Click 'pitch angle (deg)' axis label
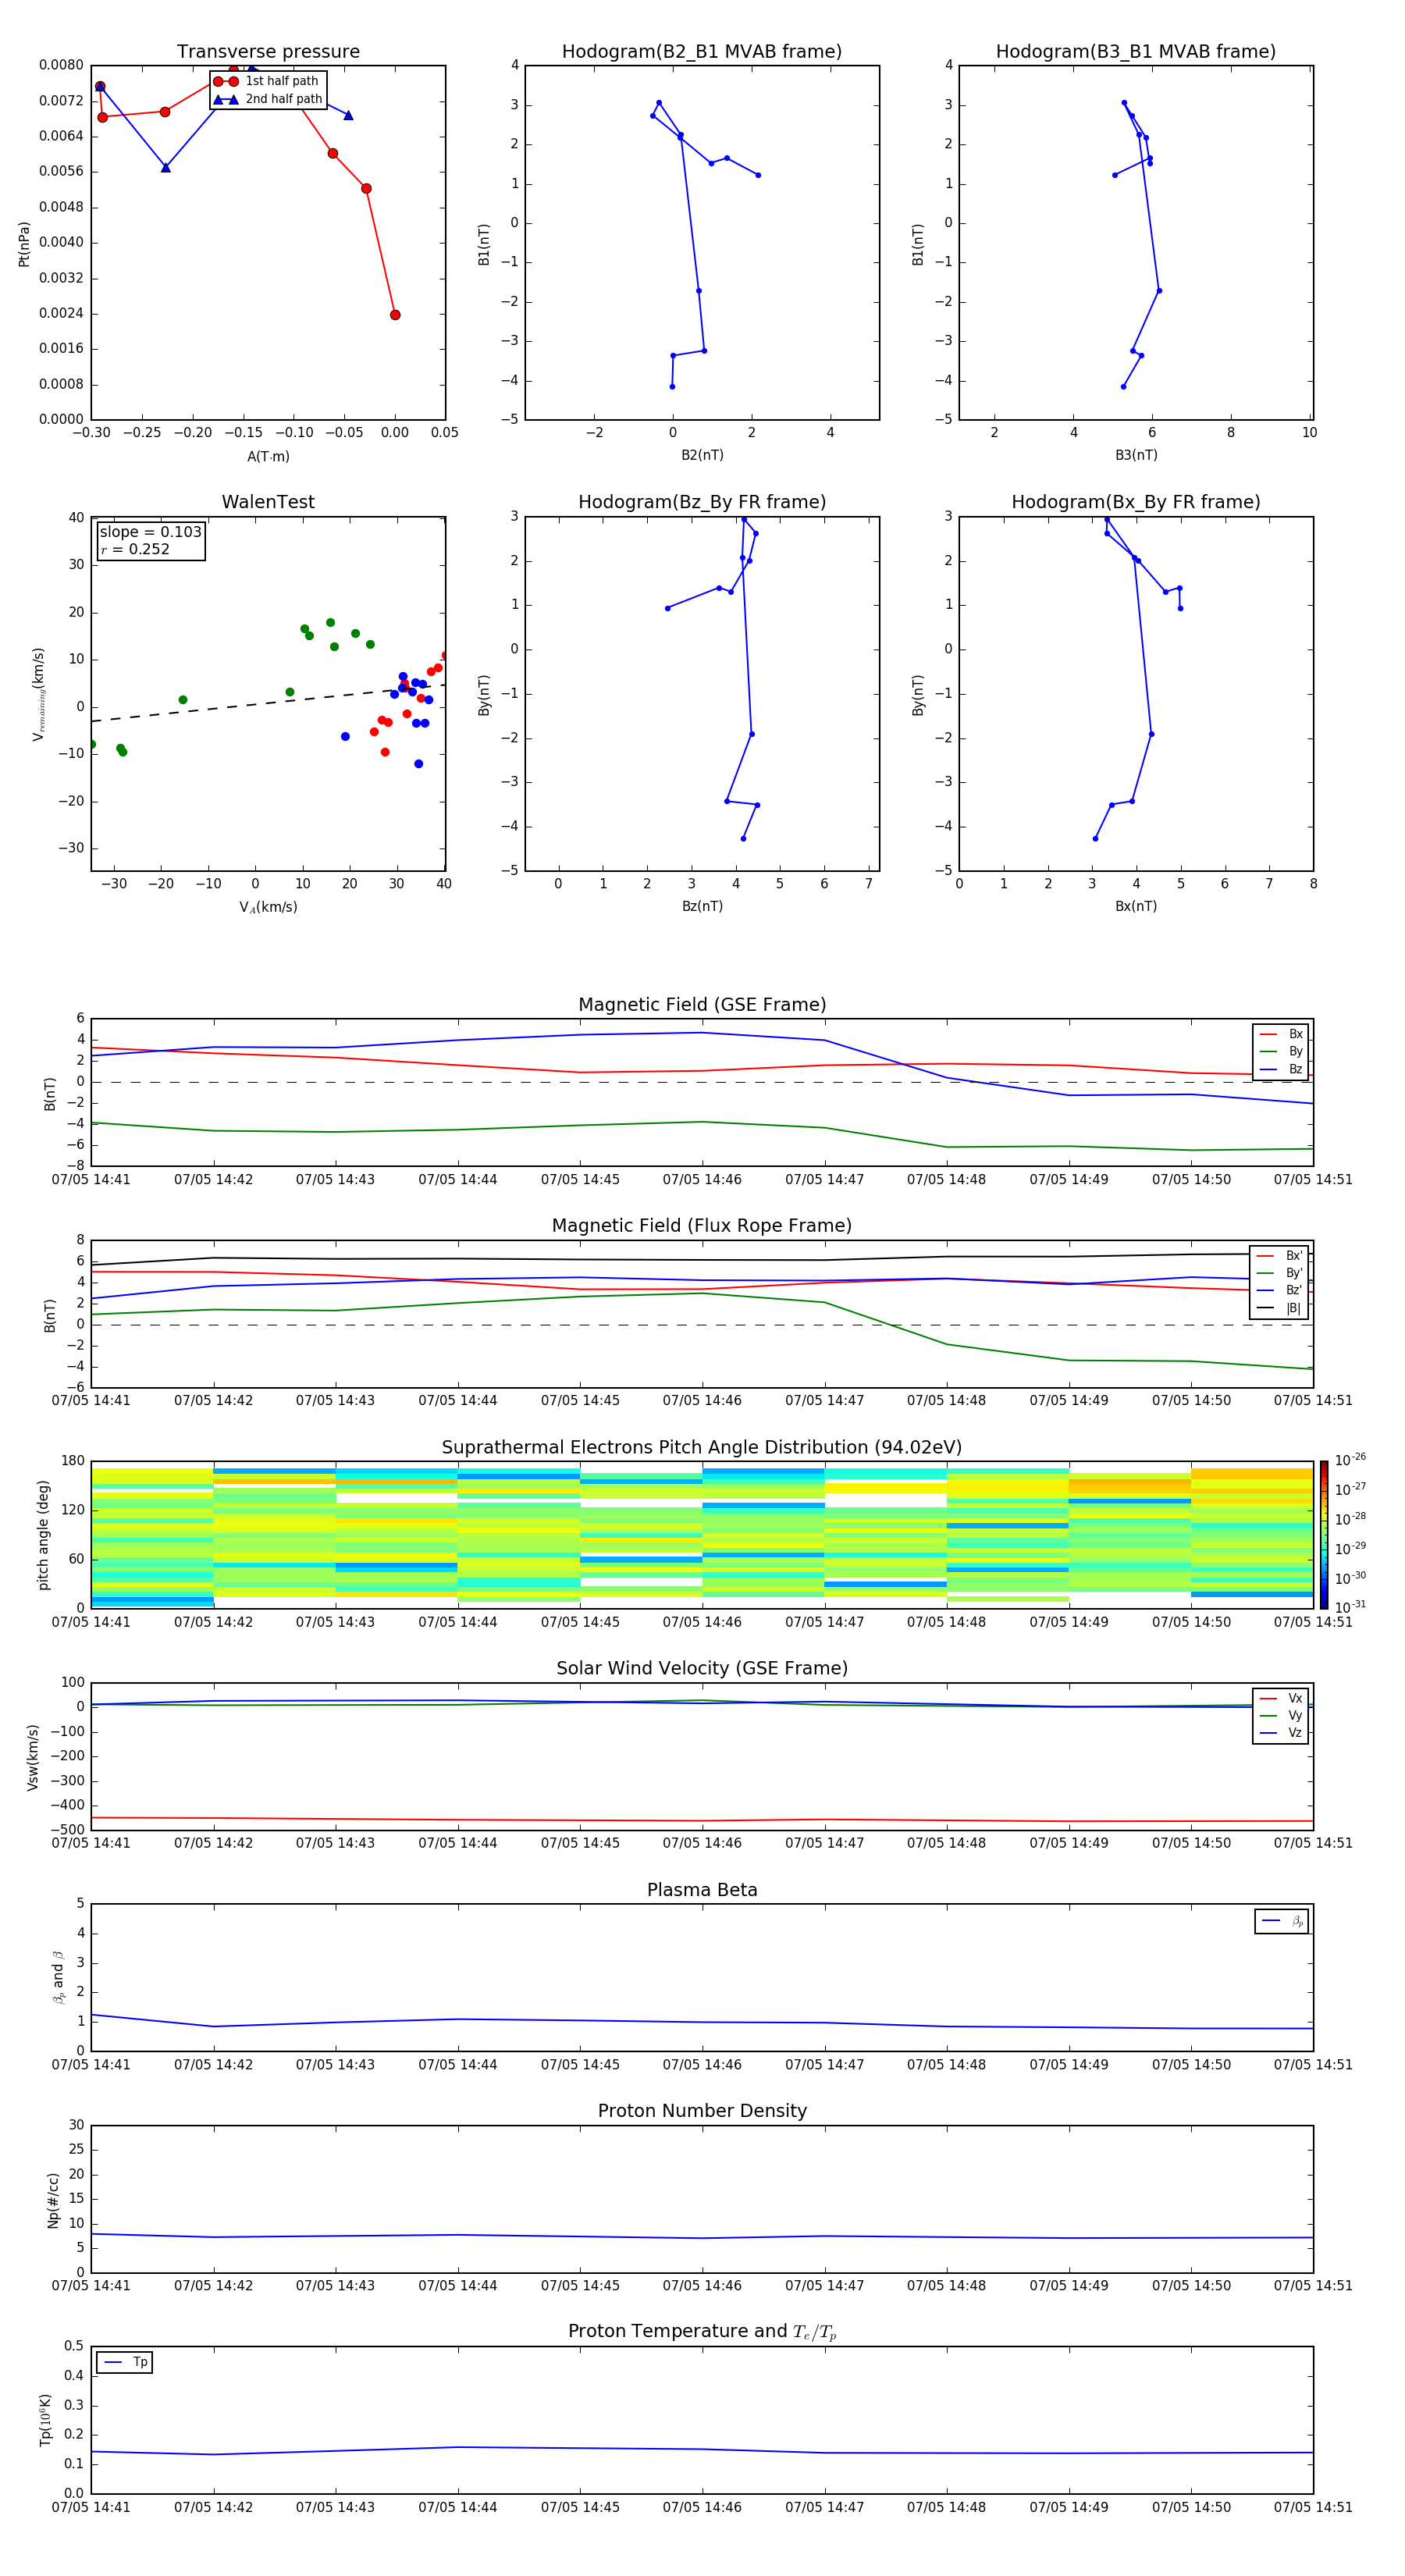Screen dimensions: 1405x2576 [43, 1535]
